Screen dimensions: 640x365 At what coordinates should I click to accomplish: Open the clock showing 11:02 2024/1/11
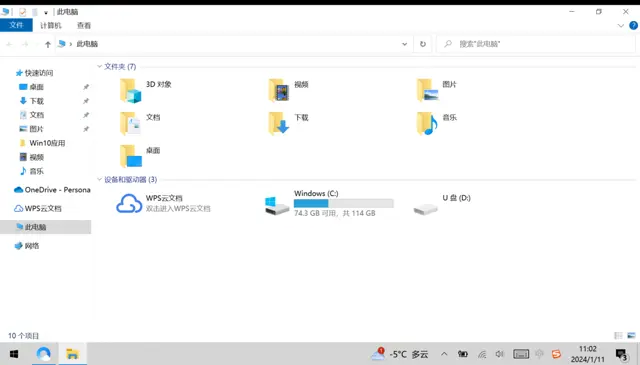coord(587,354)
